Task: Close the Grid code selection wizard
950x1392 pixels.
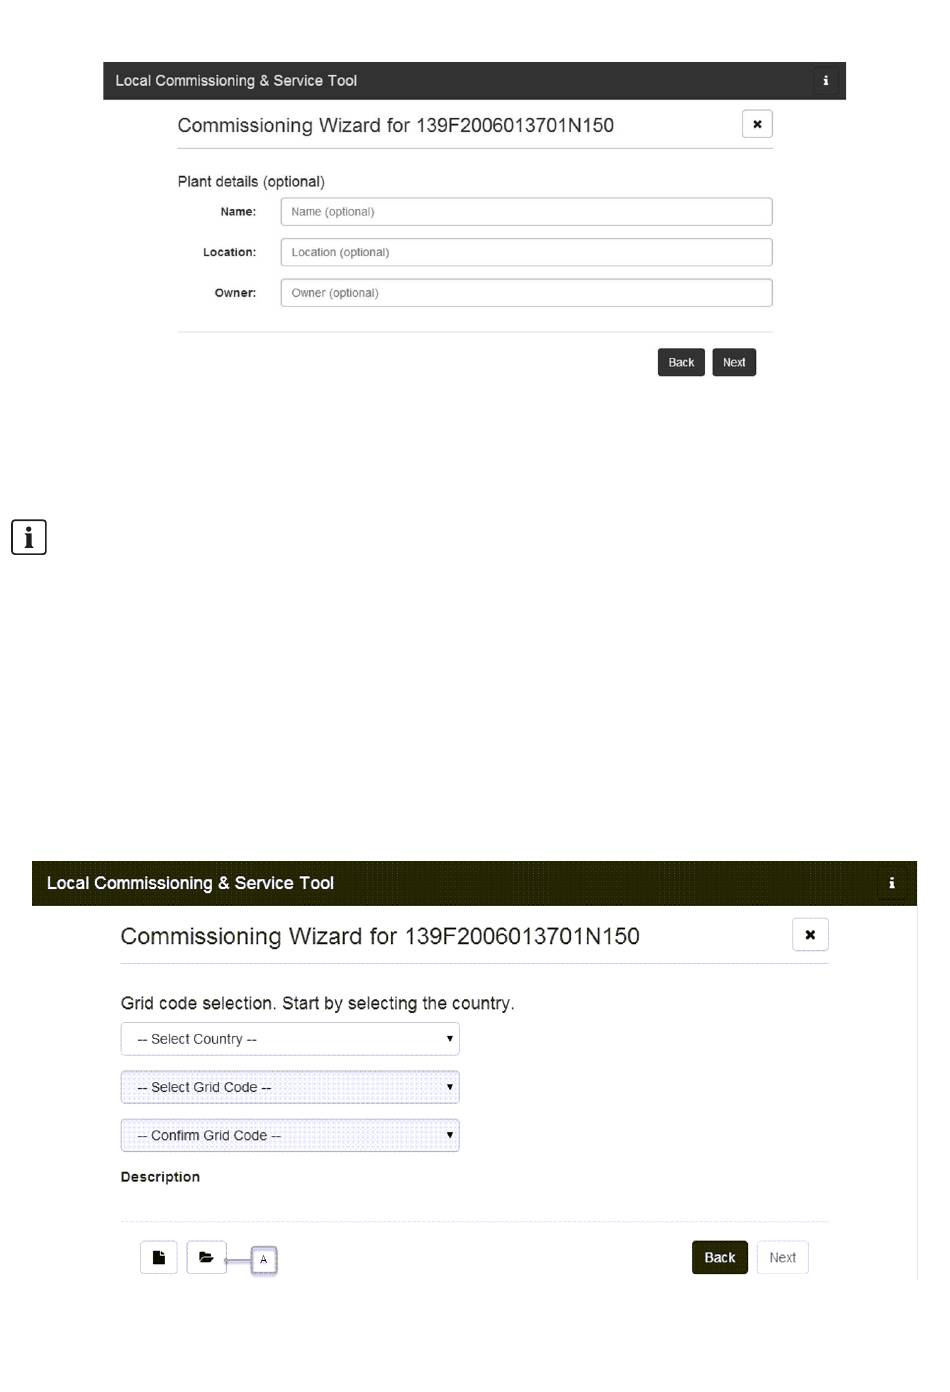Action: point(810,935)
